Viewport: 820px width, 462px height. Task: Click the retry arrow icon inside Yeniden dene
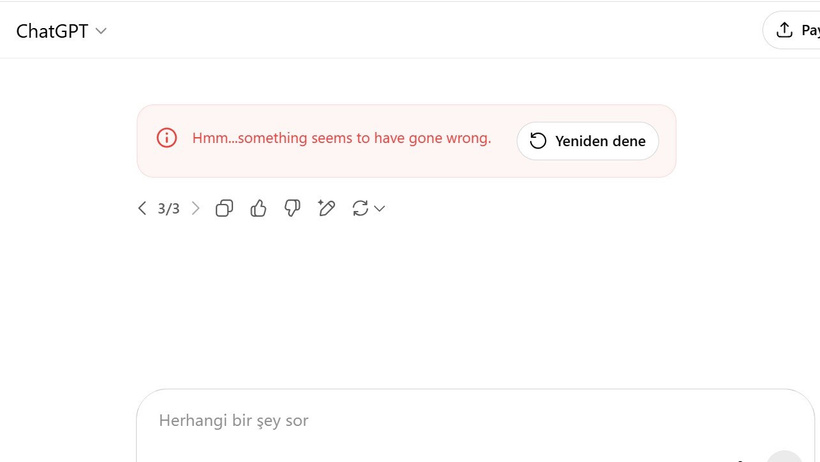tap(538, 141)
